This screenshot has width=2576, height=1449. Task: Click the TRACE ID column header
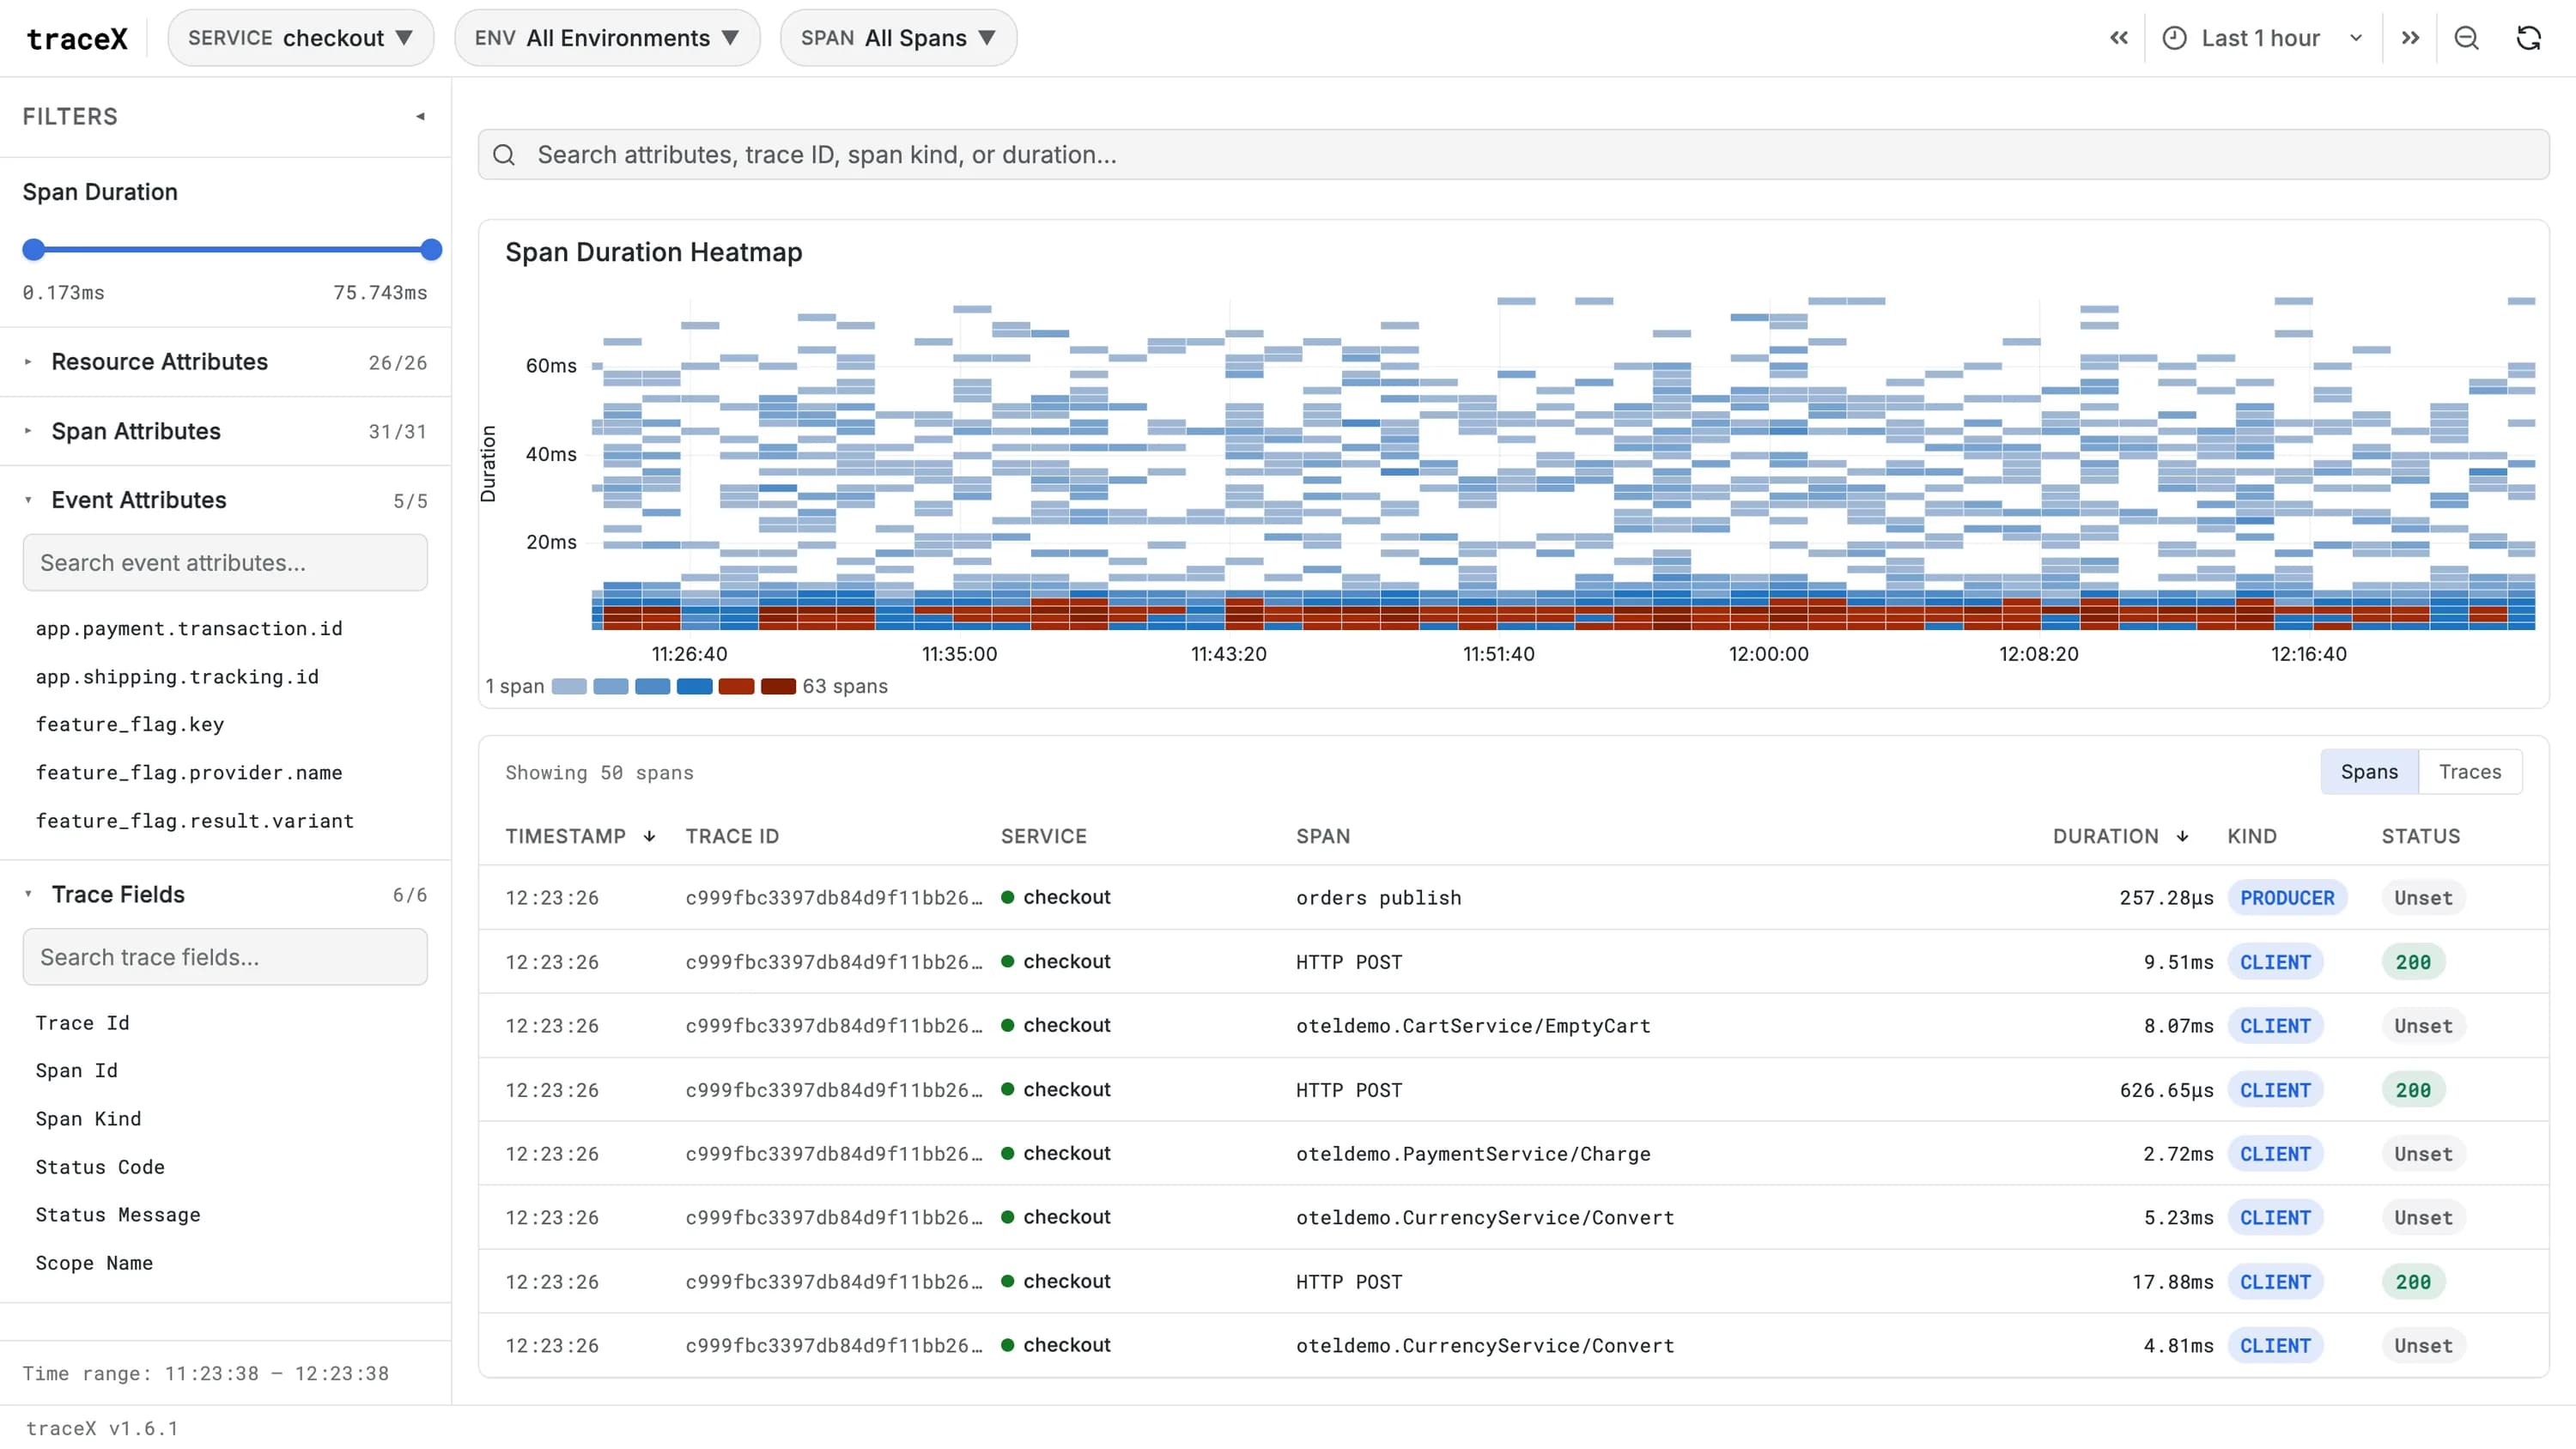(x=732, y=836)
